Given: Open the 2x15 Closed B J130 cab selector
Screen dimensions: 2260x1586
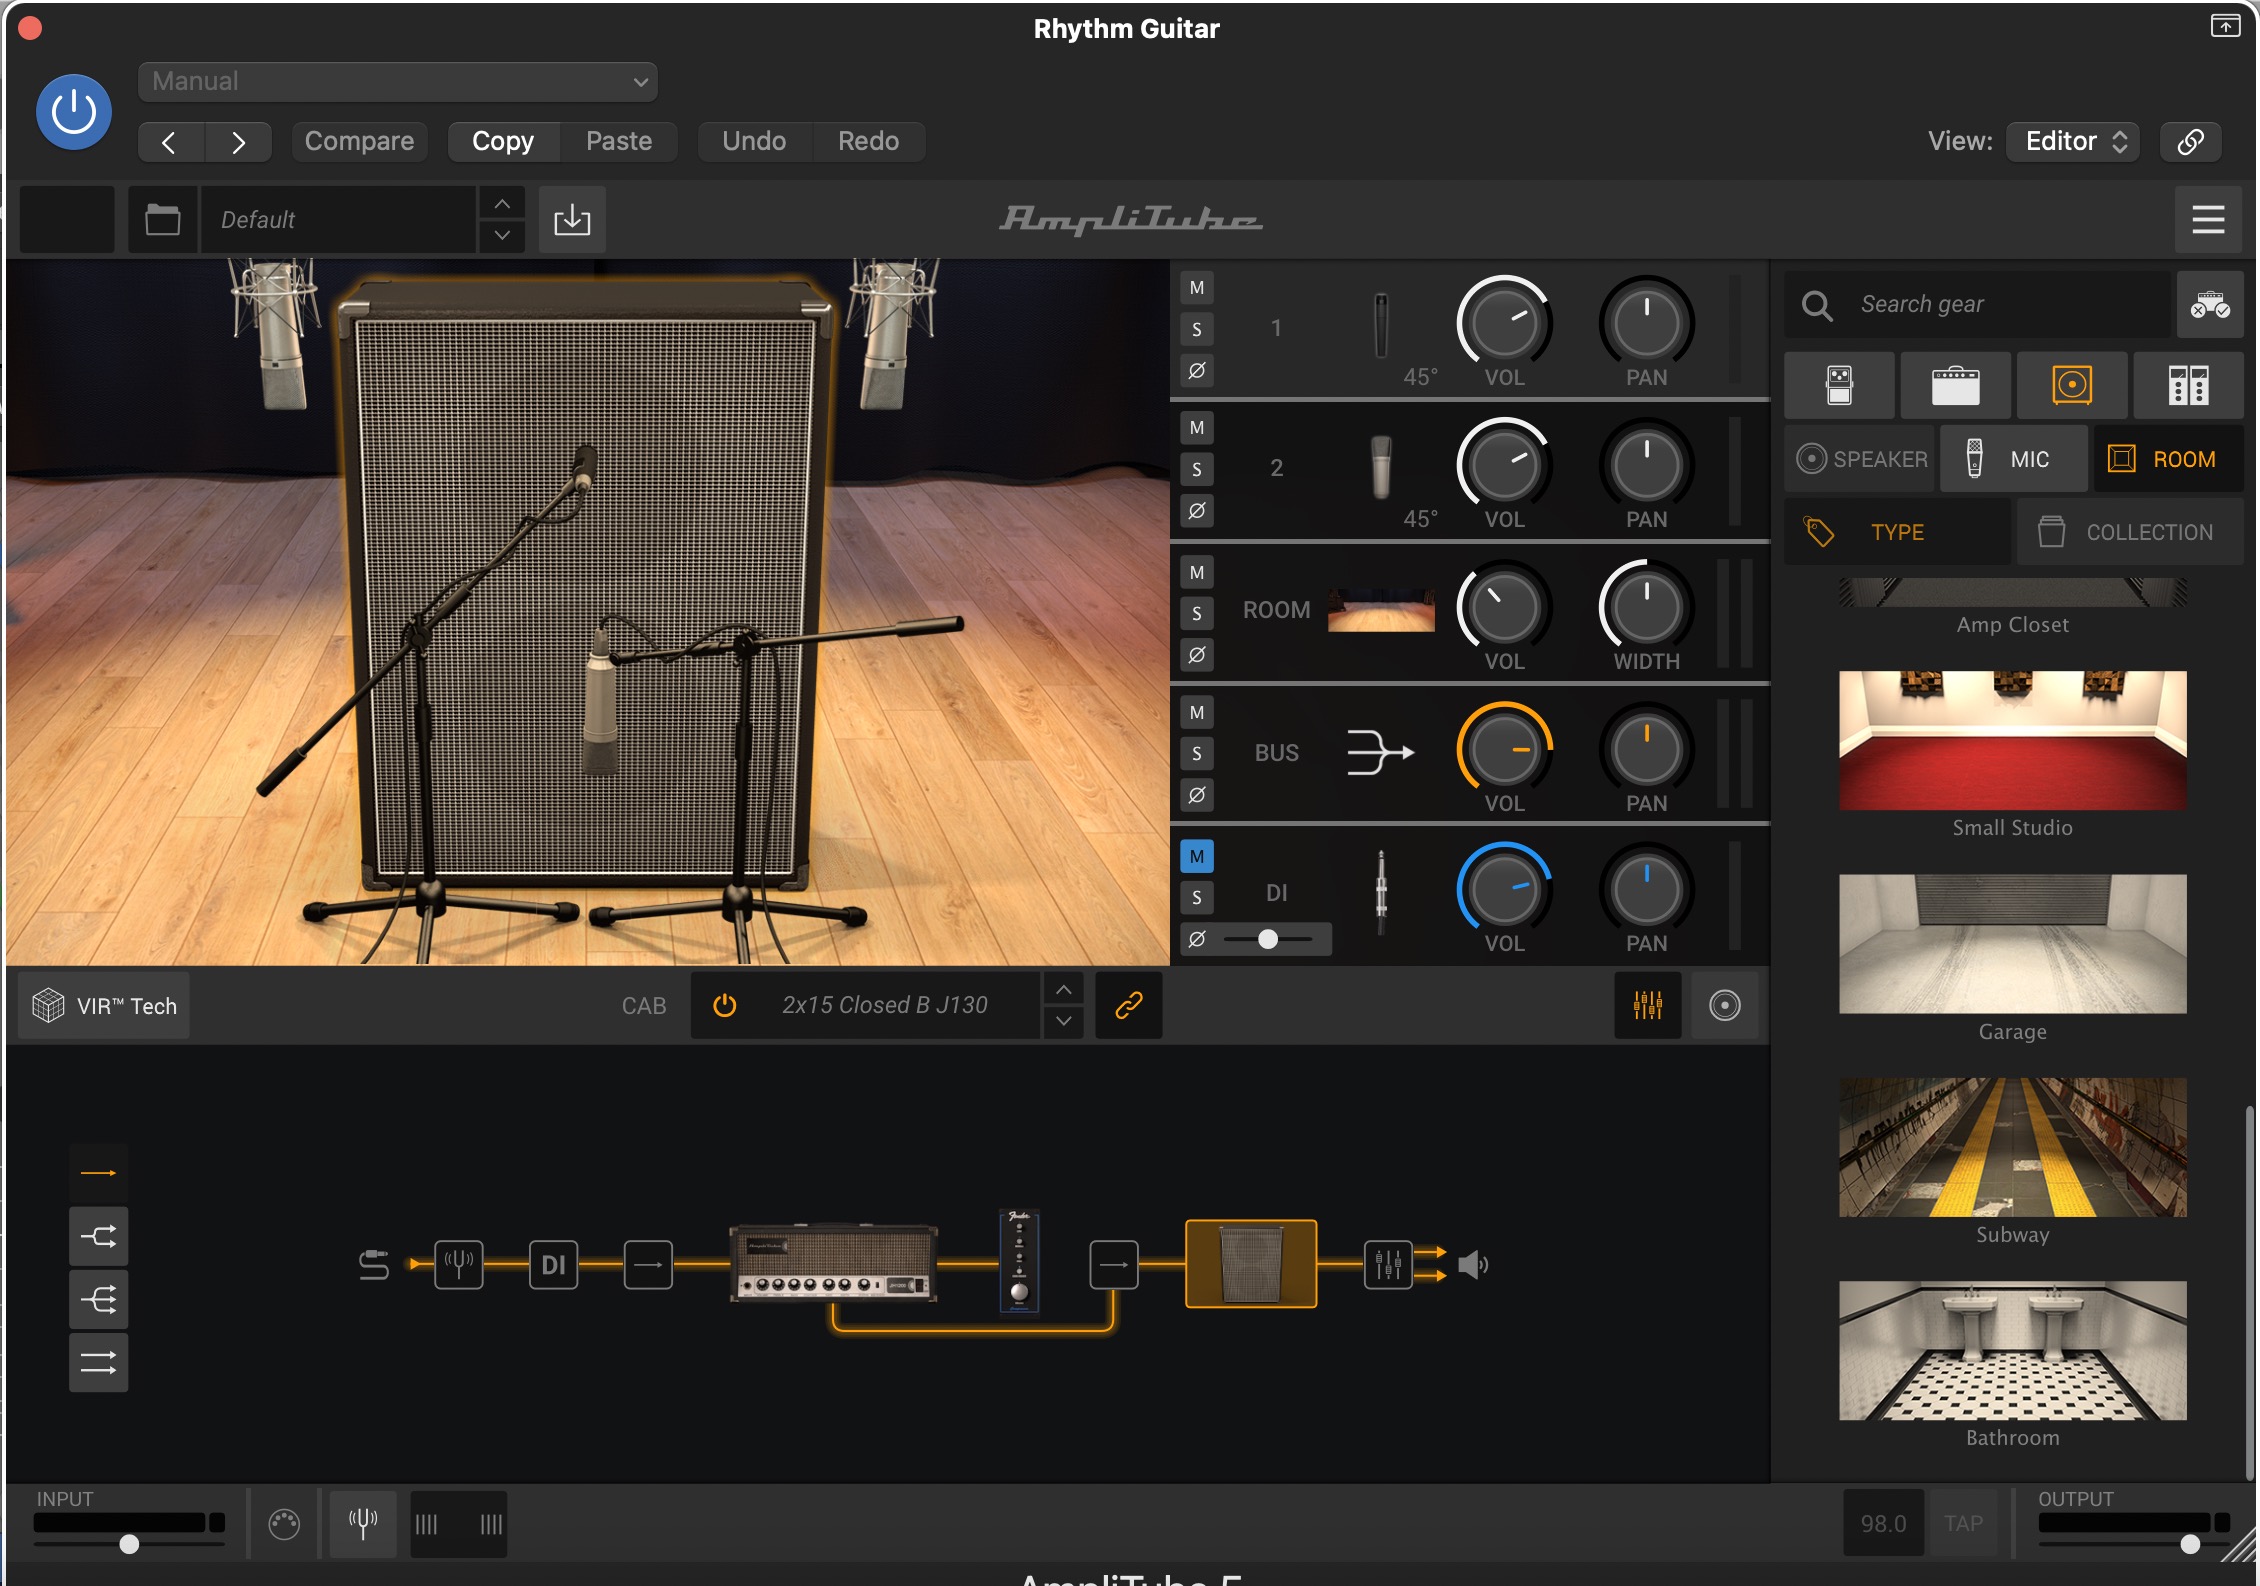Looking at the screenshot, I should 884,1006.
